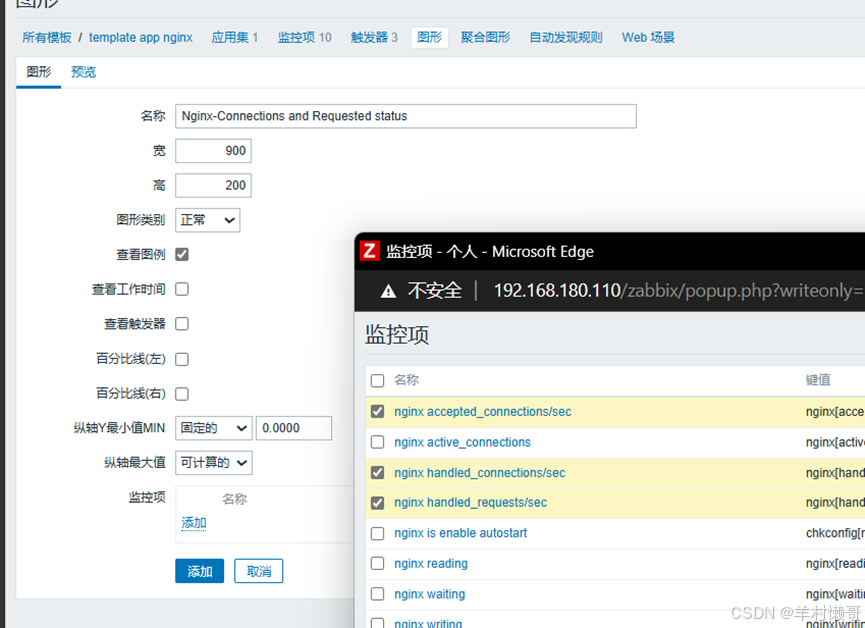Image resolution: width=865 pixels, height=628 pixels.
Task: Open nginx accepted_connections/sec item link
Action: tap(483, 412)
